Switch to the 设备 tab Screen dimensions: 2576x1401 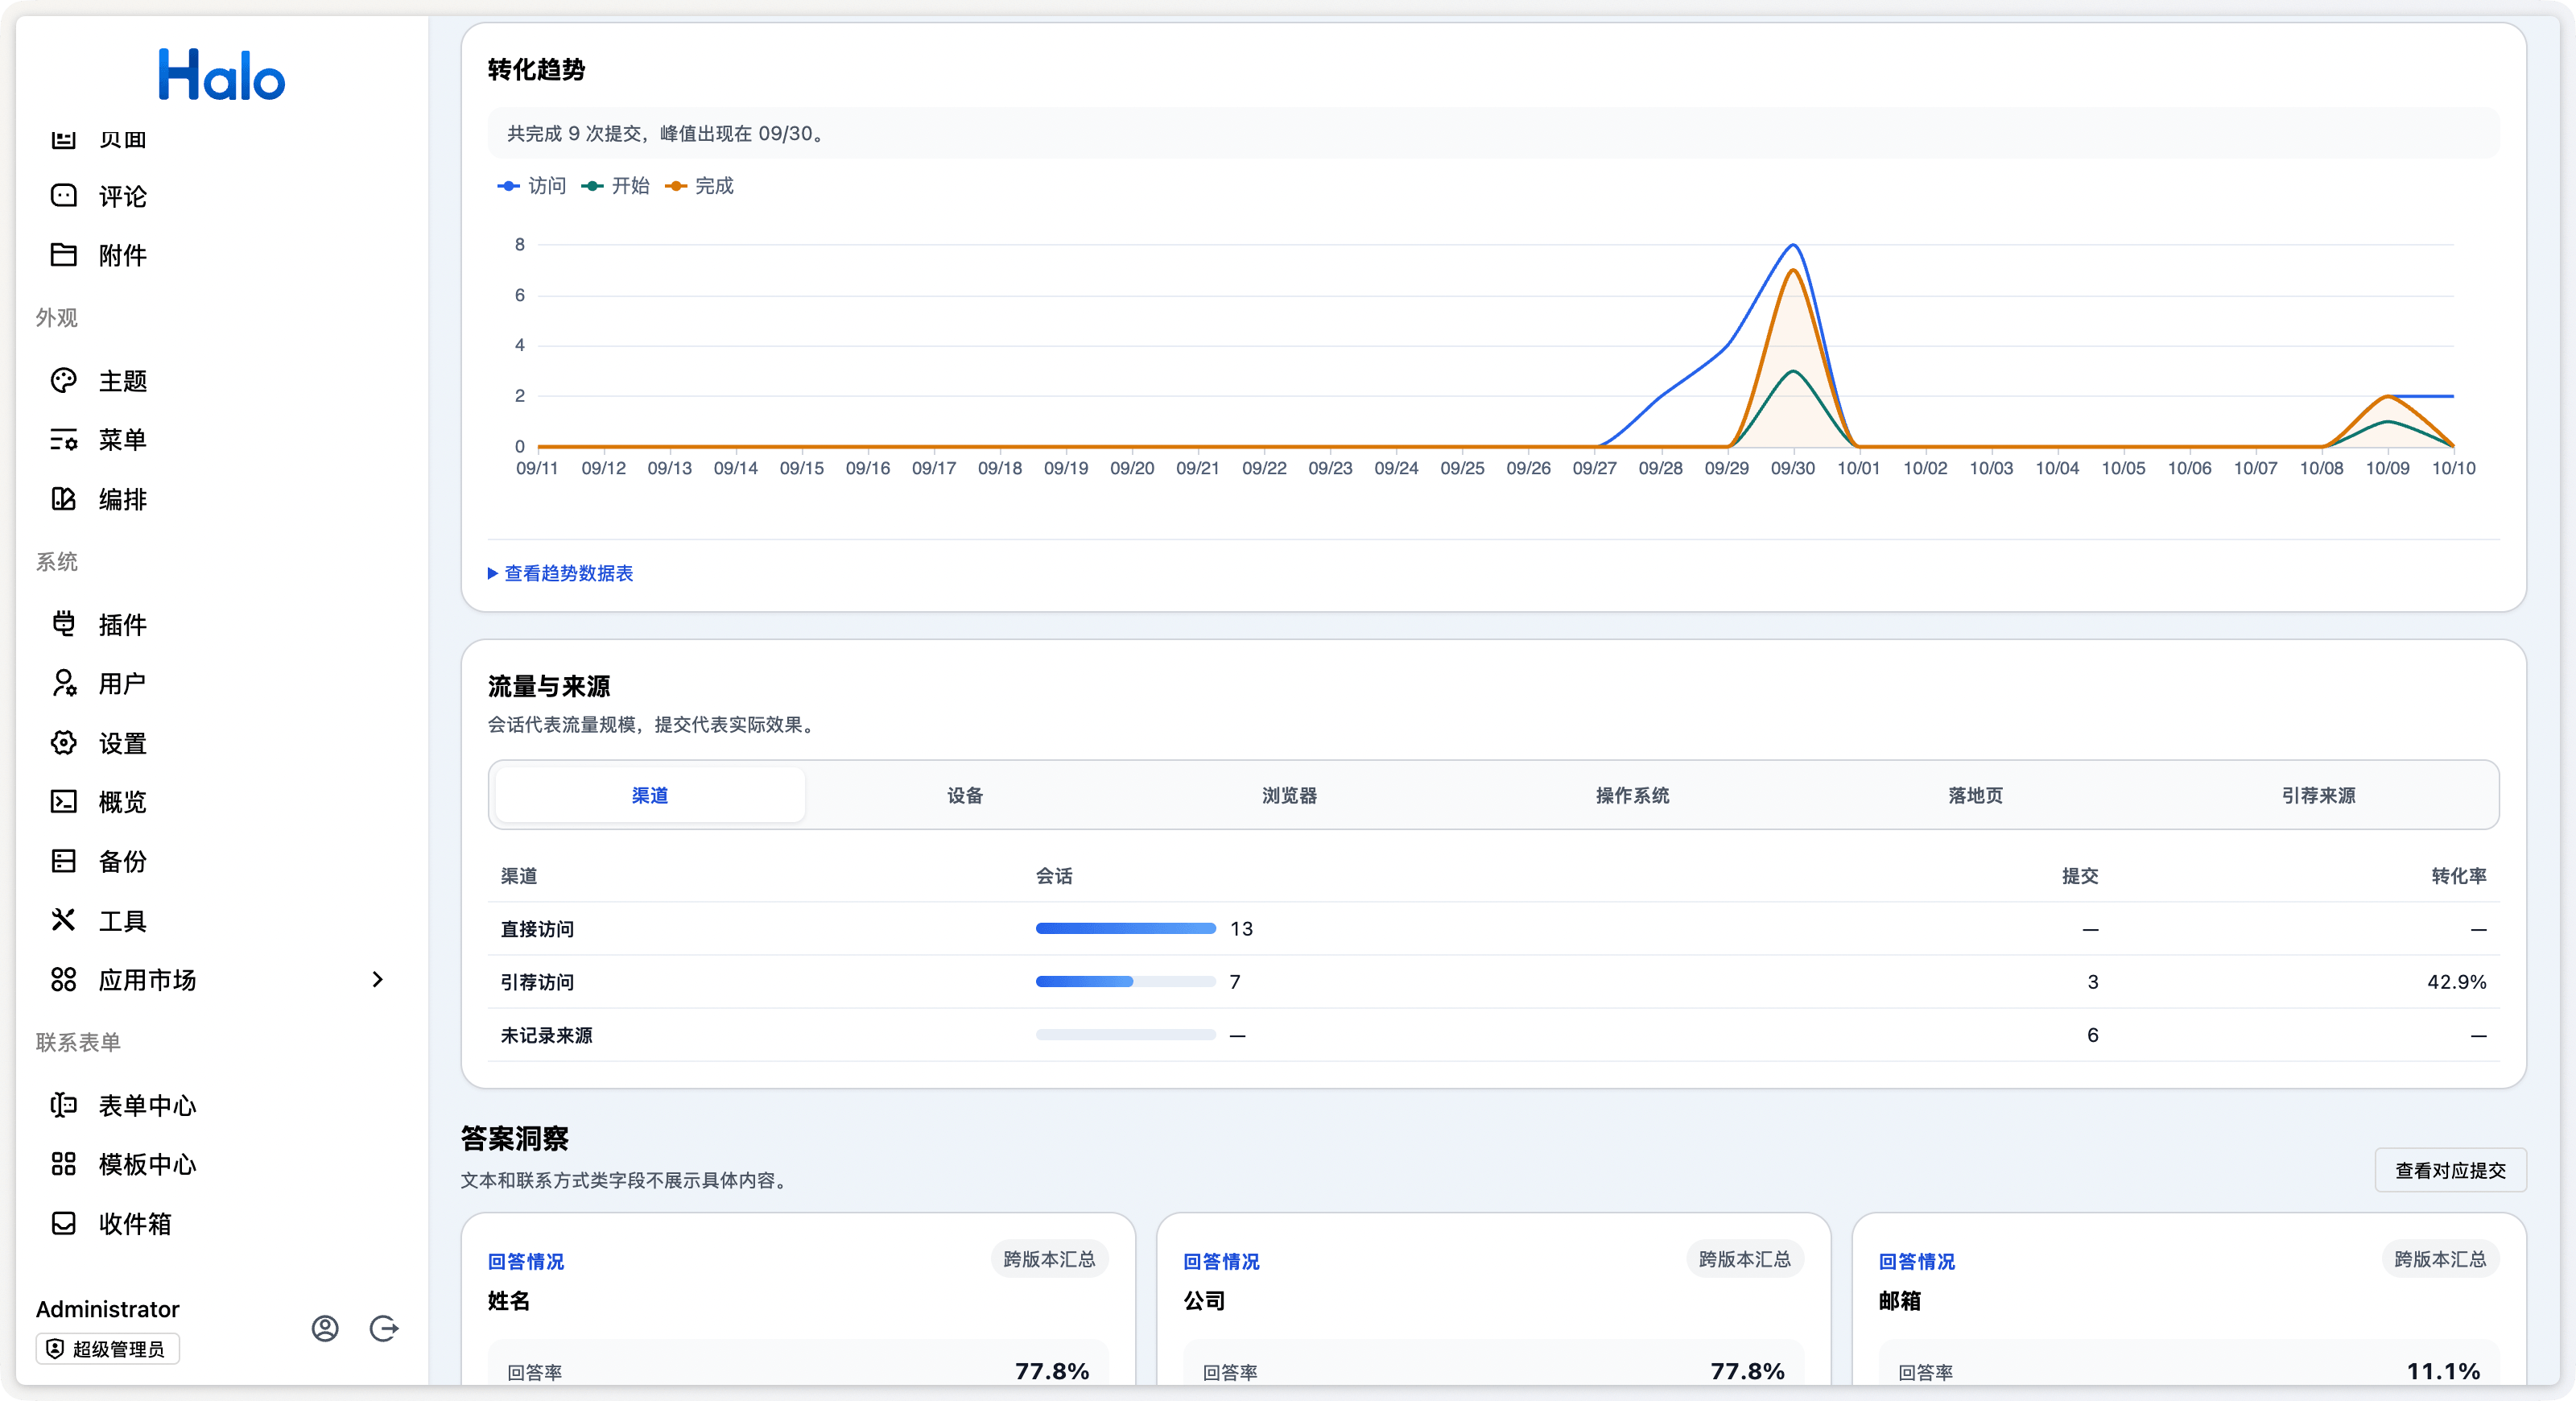[x=965, y=795]
